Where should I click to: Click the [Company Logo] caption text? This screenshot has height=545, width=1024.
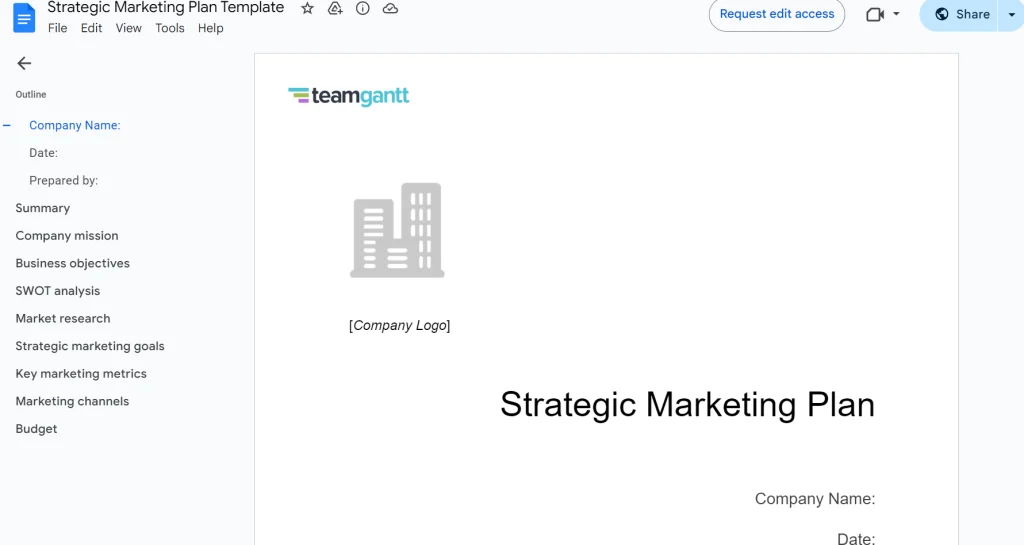[x=400, y=325]
